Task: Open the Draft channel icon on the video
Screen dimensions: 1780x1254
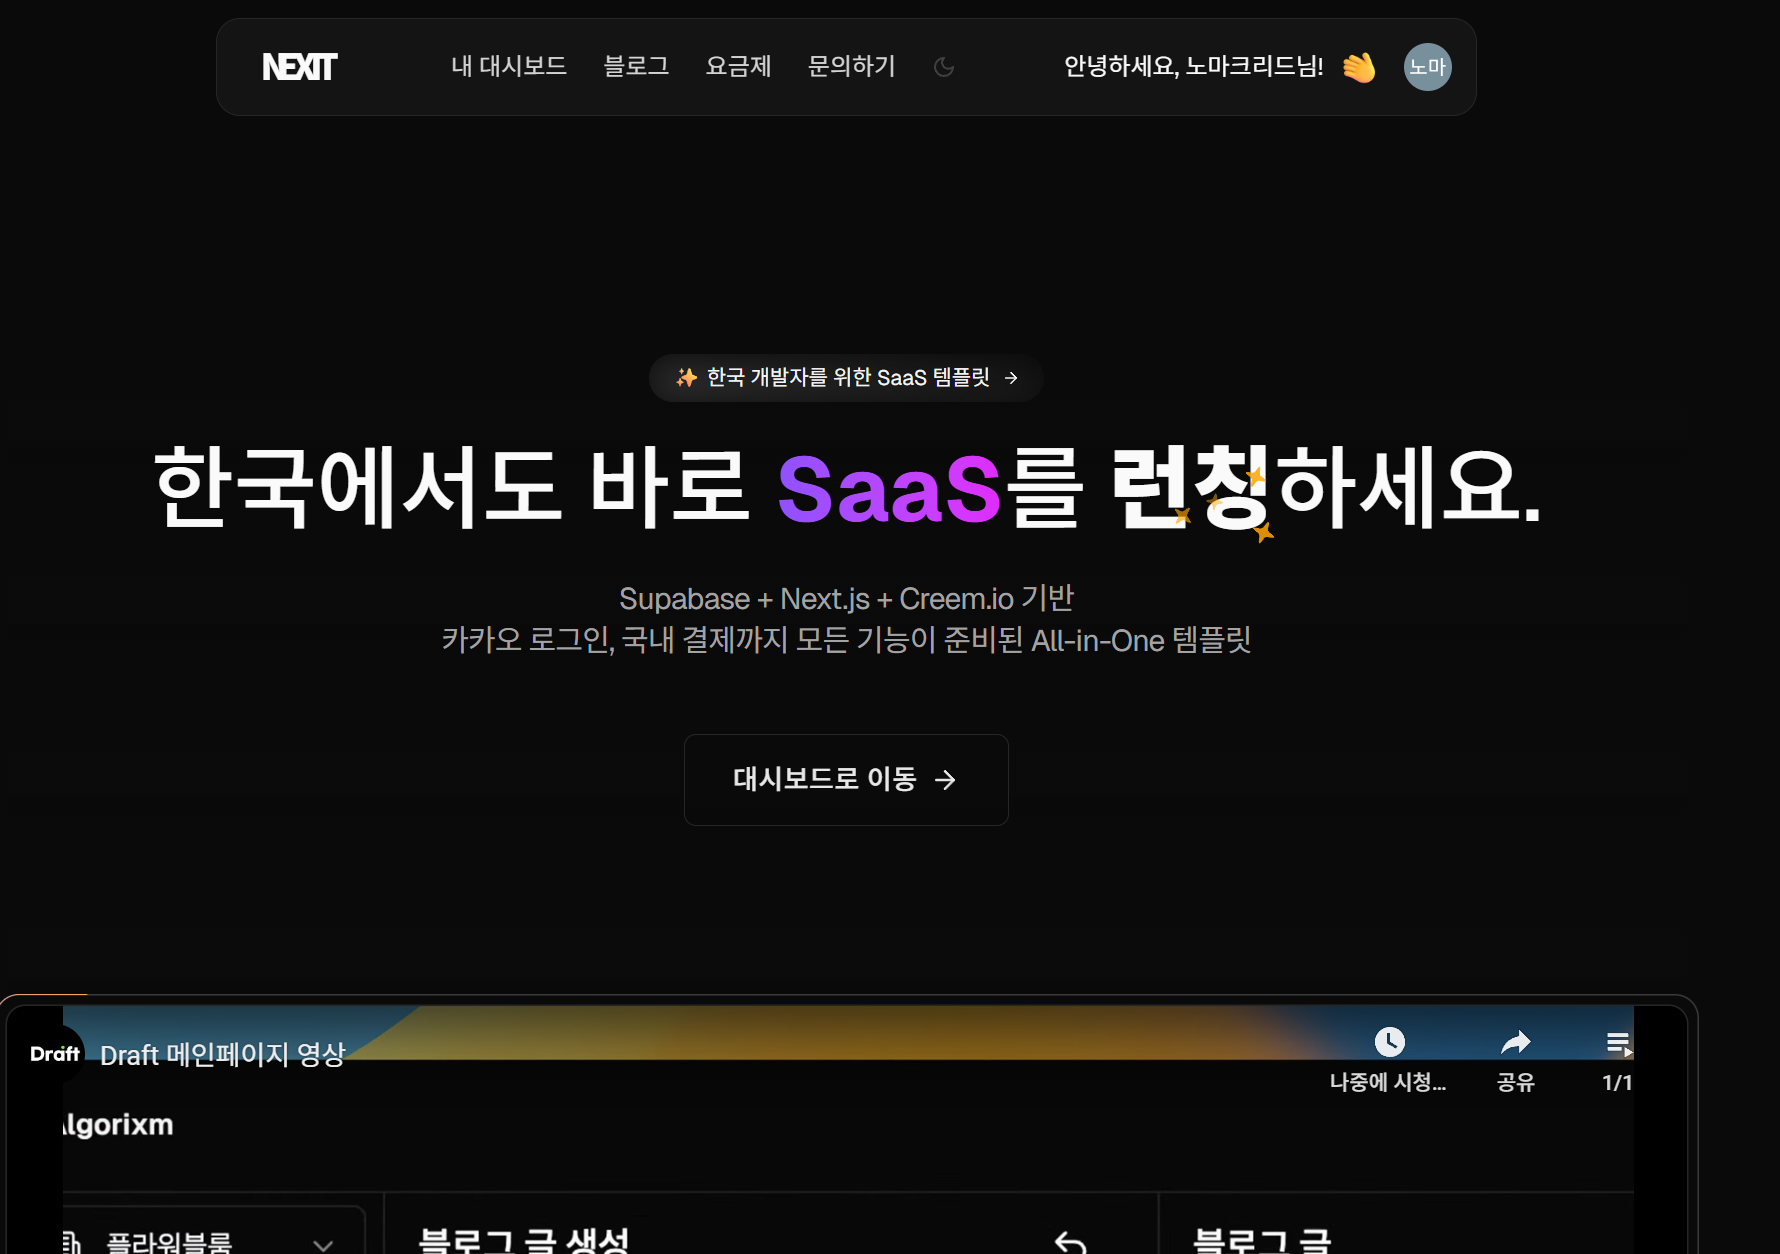Action: click(55, 1053)
